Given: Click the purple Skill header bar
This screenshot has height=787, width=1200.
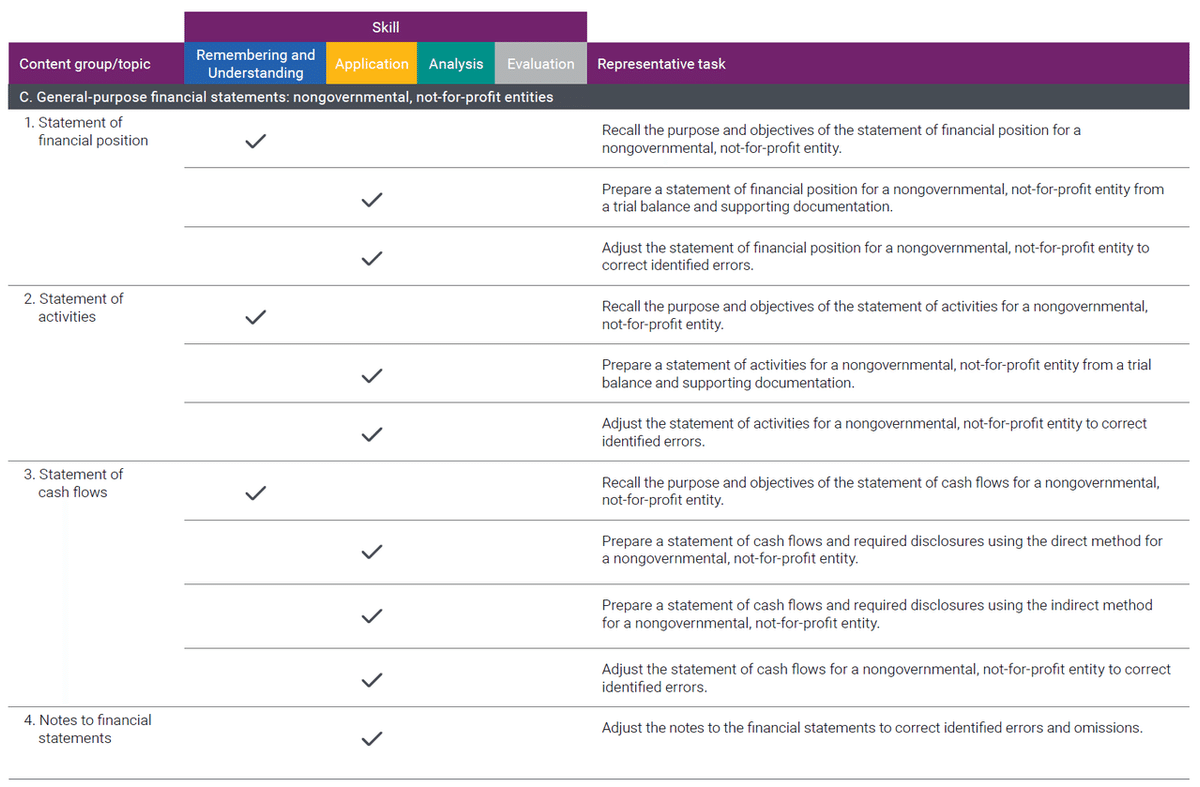Looking at the screenshot, I should tap(385, 27).
